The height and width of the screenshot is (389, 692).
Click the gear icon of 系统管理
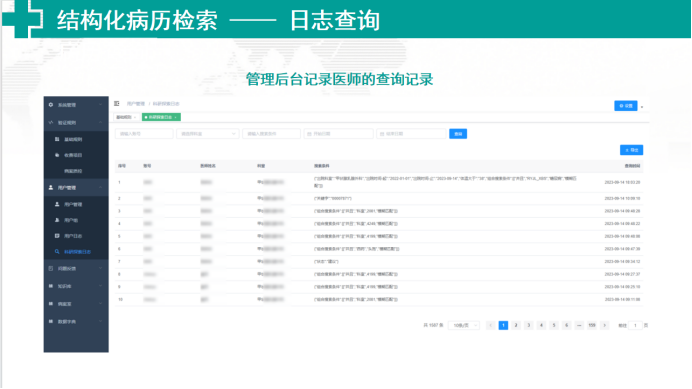point(51,105)
